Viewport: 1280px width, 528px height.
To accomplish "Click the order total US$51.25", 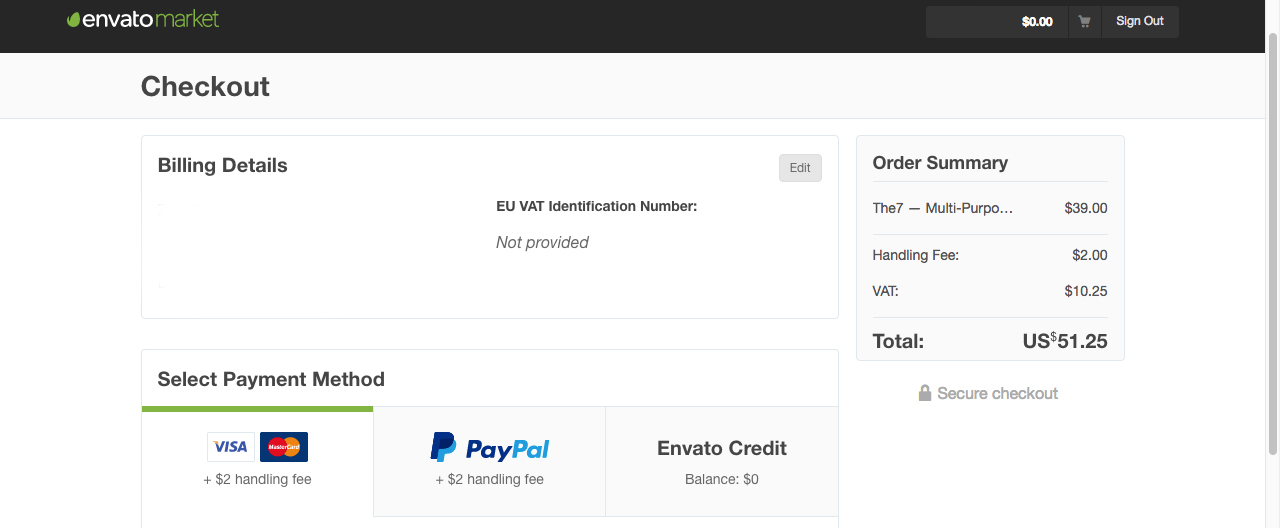I will click(x=1065, y=341).
